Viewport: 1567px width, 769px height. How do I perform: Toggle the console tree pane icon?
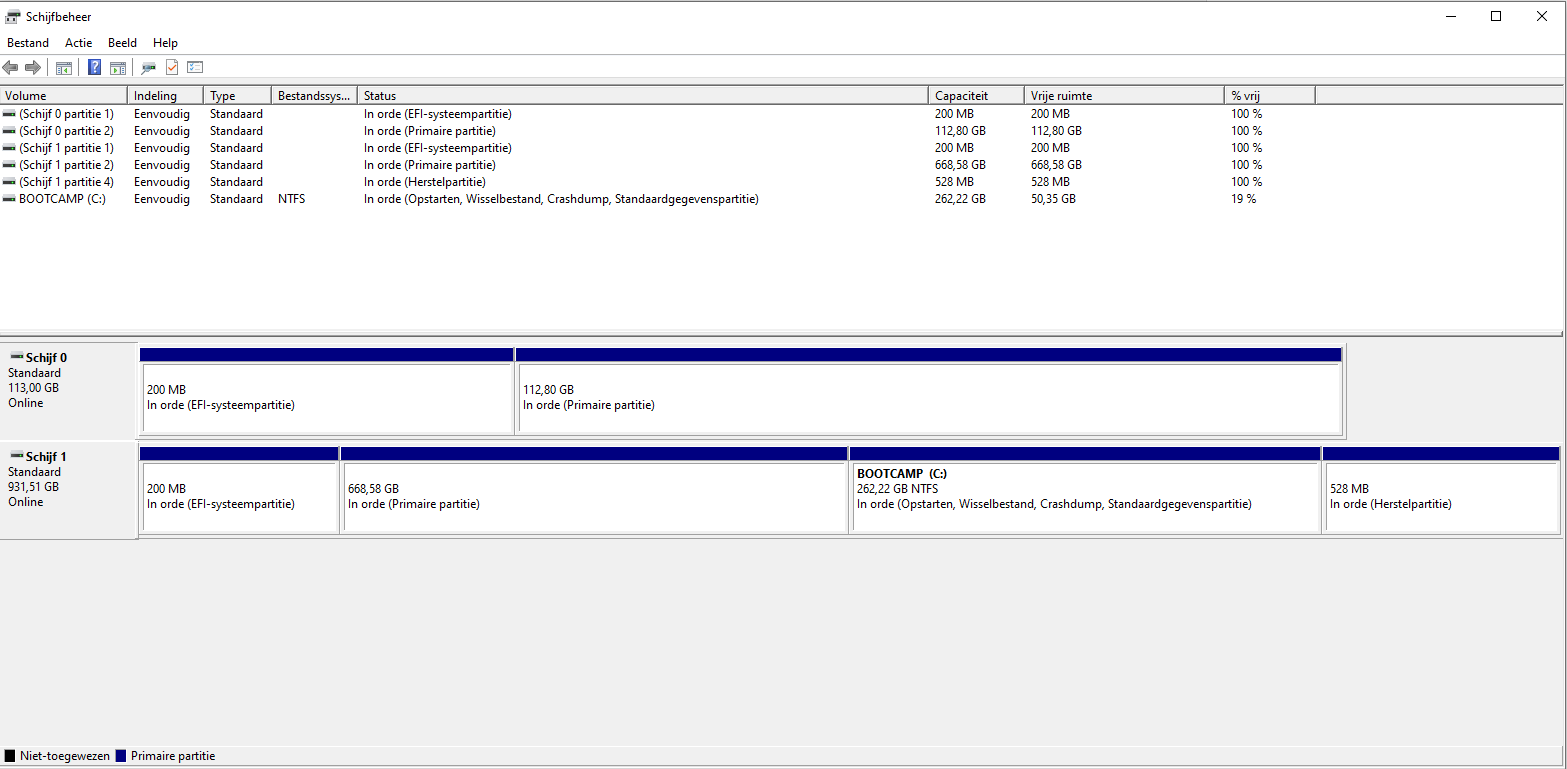tap(64, 68)
